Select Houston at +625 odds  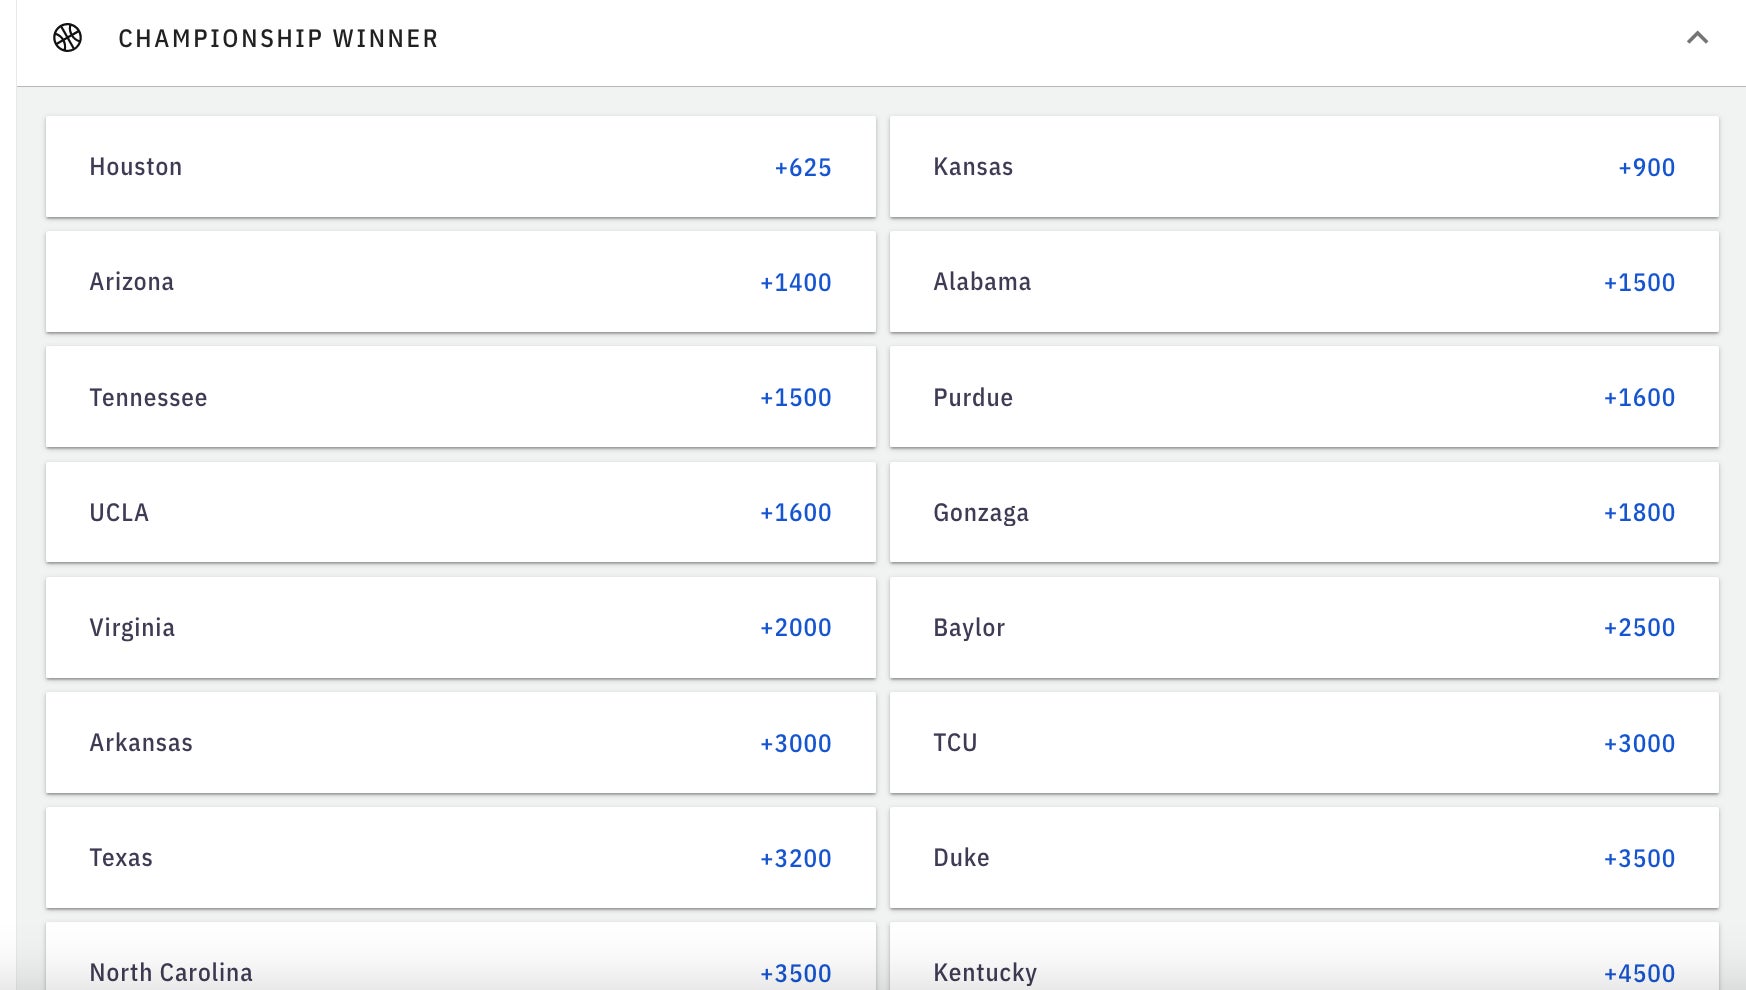pos(460,167)
